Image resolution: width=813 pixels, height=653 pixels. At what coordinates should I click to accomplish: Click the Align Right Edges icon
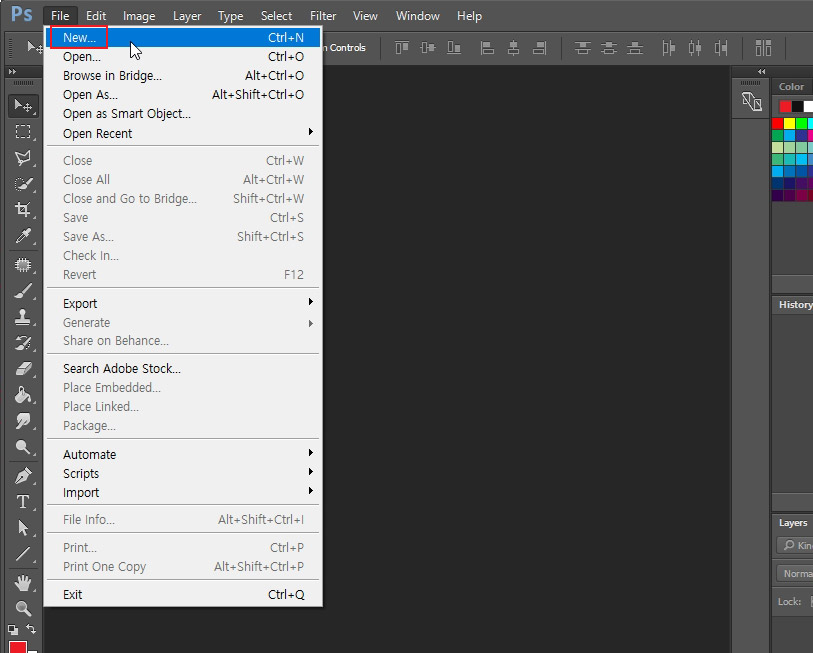click(x=540, y=48)
